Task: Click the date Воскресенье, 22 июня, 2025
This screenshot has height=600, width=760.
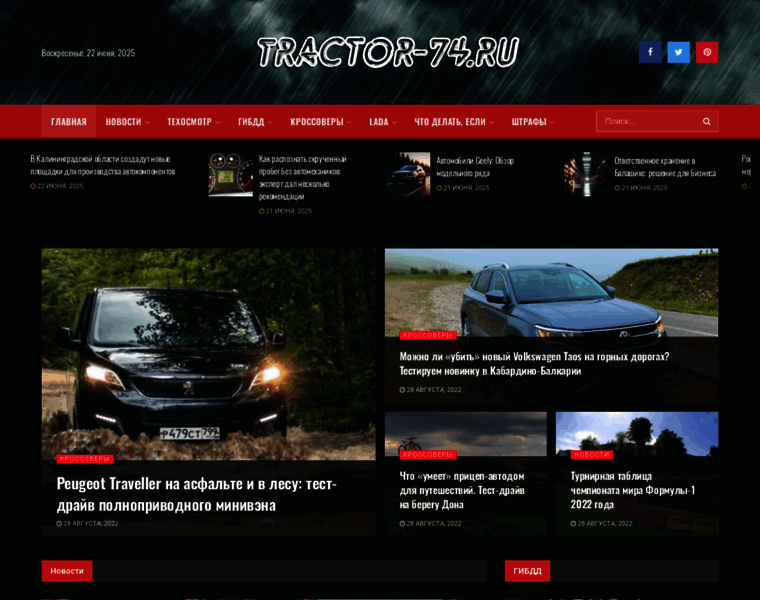Action: tap(88, 53)
